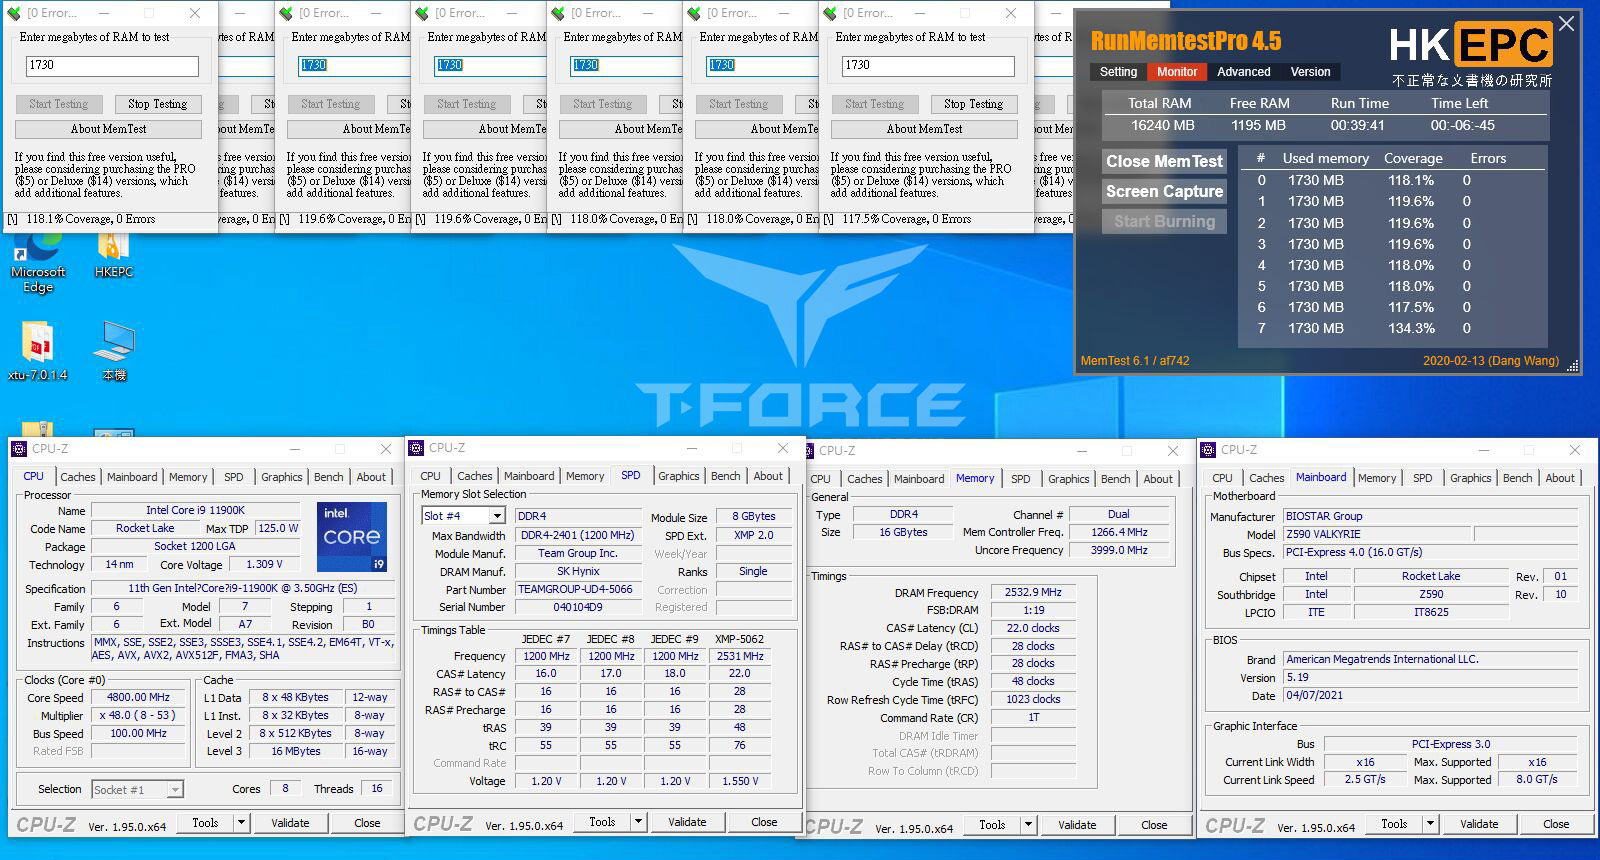The image size is (1600, 860).
Task: Click the Z590 VALKYRIE model field in CPU-Z
Action: click(x=1377, y=534)
